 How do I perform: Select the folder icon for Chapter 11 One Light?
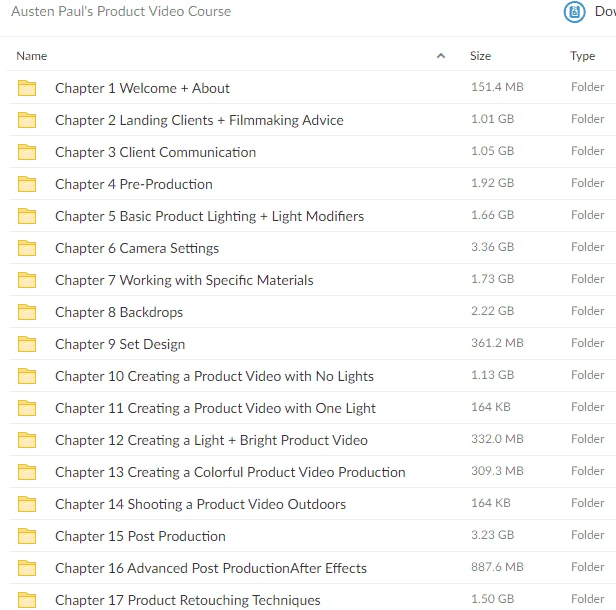click(x=27, y=408)
